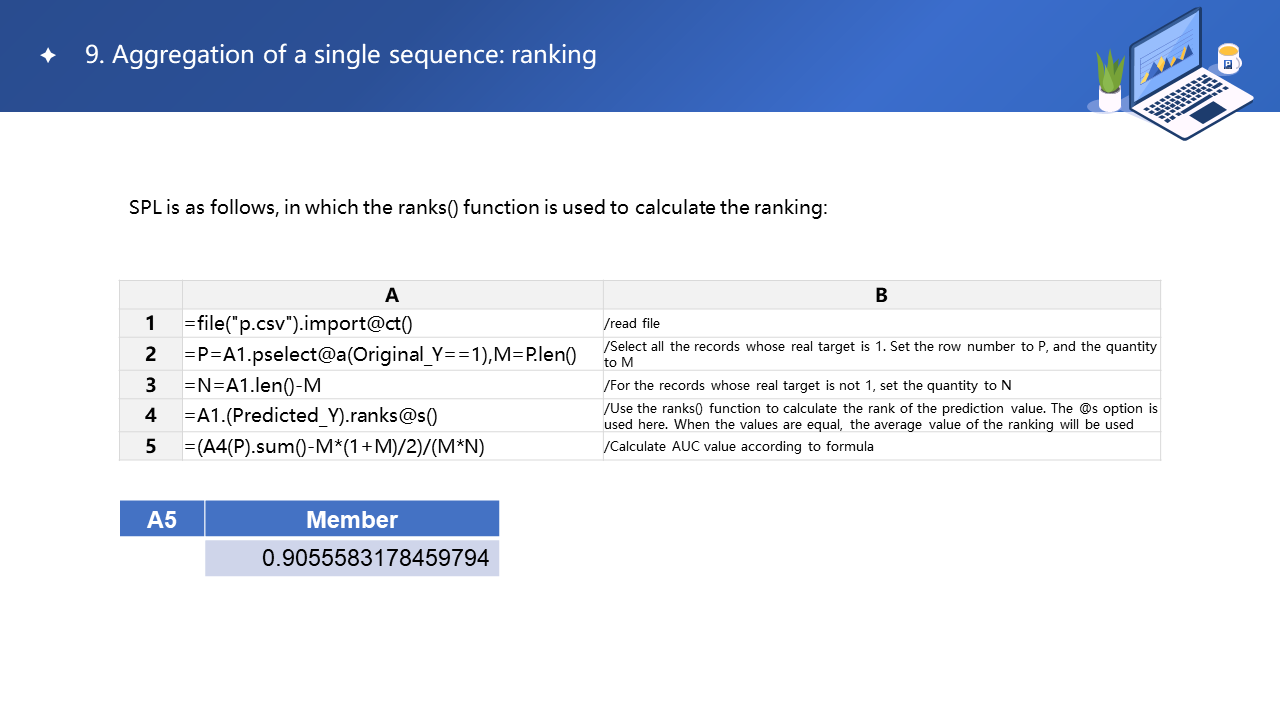
Task: Select the slide title about ranking aggregation
Action: click(x=340, y=55)
